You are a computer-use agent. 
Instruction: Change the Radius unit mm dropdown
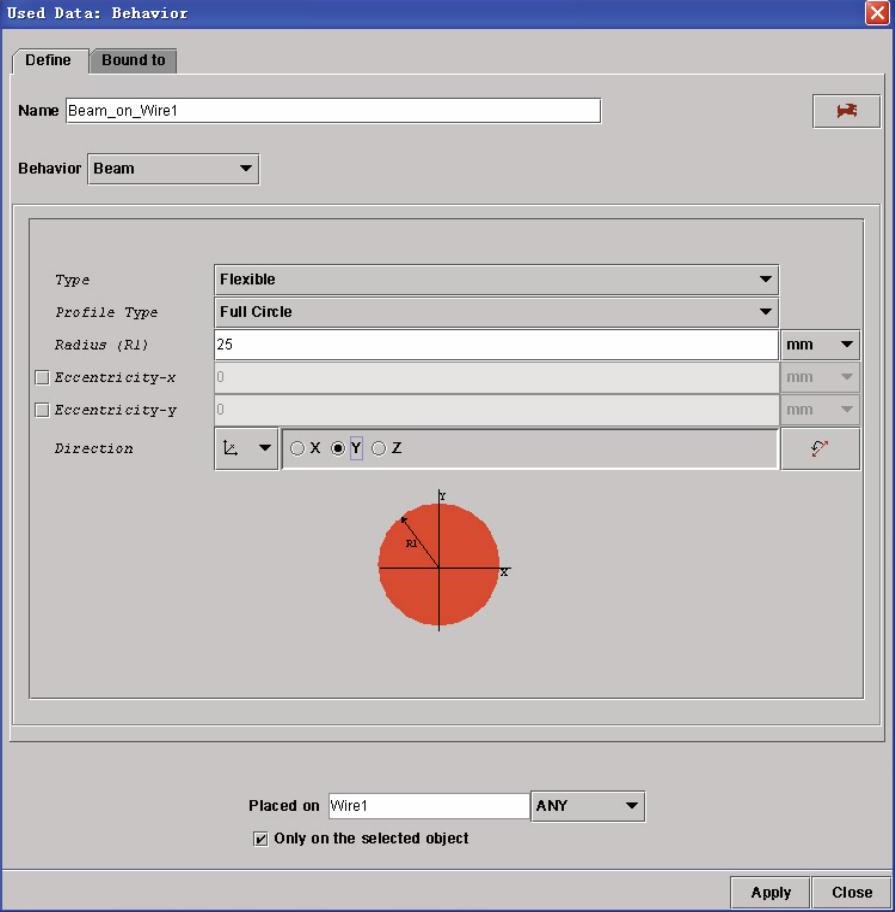coord(820,345)
